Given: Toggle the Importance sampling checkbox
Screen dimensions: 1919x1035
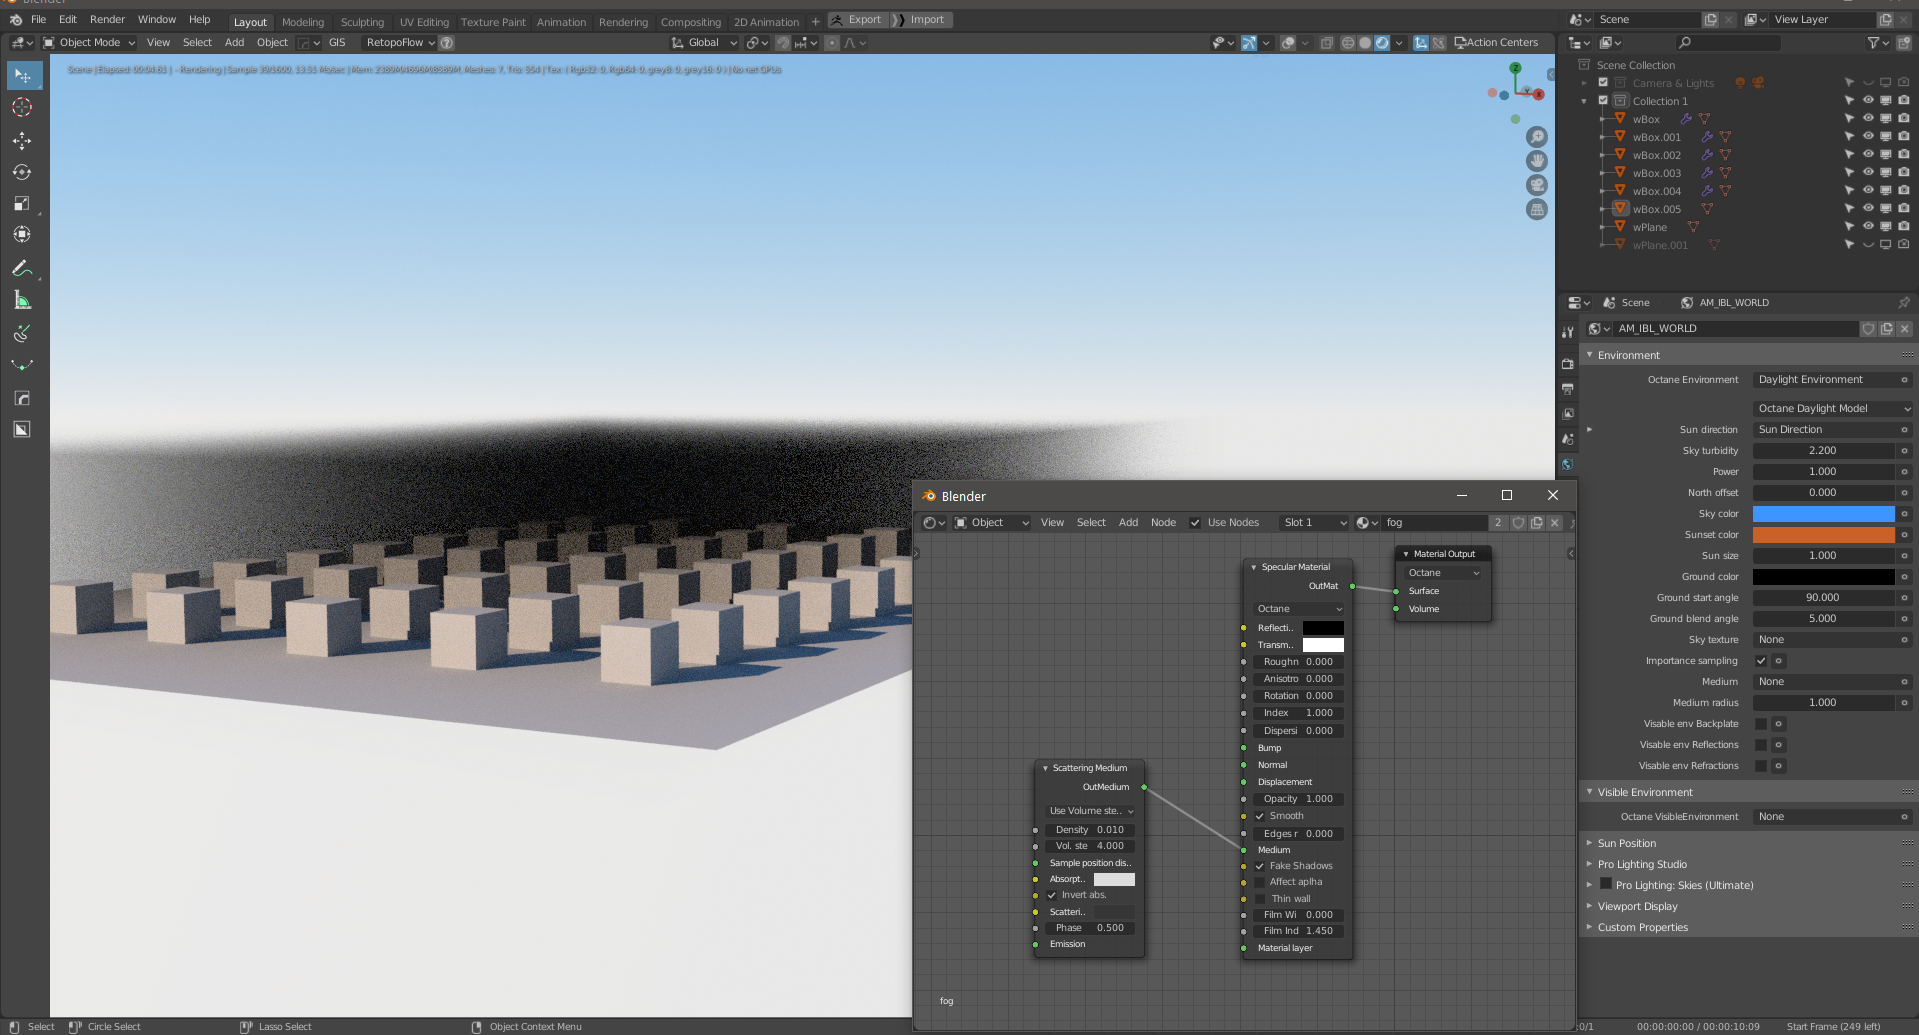Looking at the screenshot, I should coord(1761,661).
